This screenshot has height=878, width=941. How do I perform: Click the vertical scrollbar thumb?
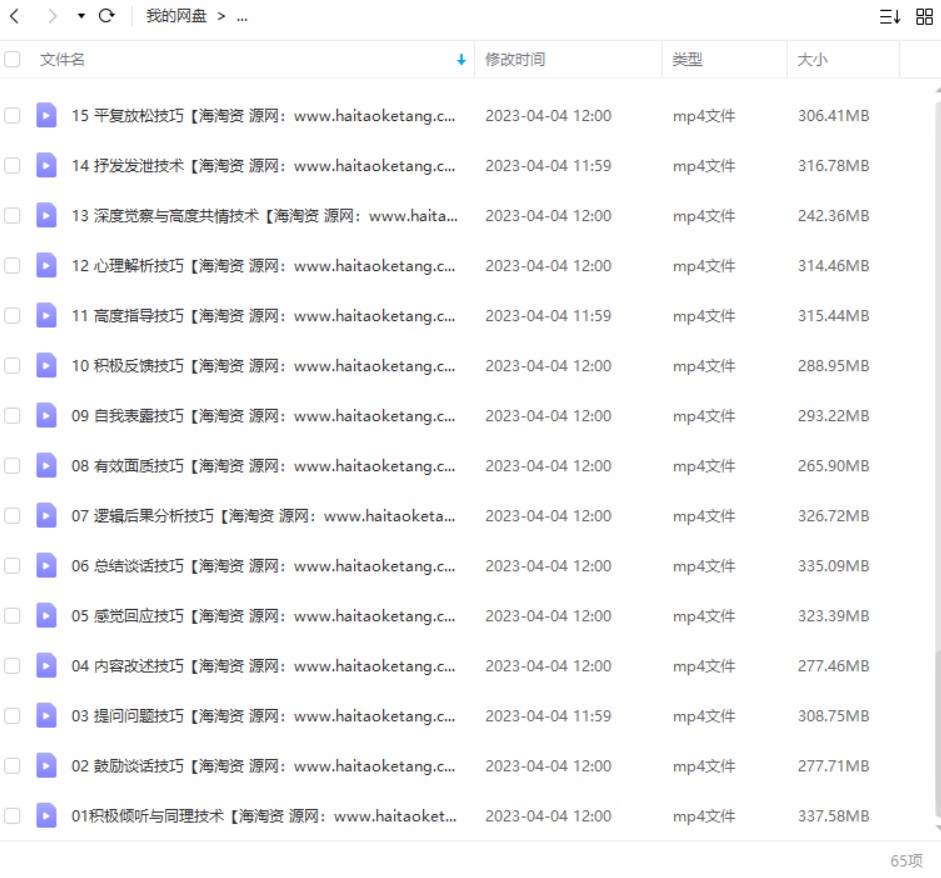(x=938, y=735)
